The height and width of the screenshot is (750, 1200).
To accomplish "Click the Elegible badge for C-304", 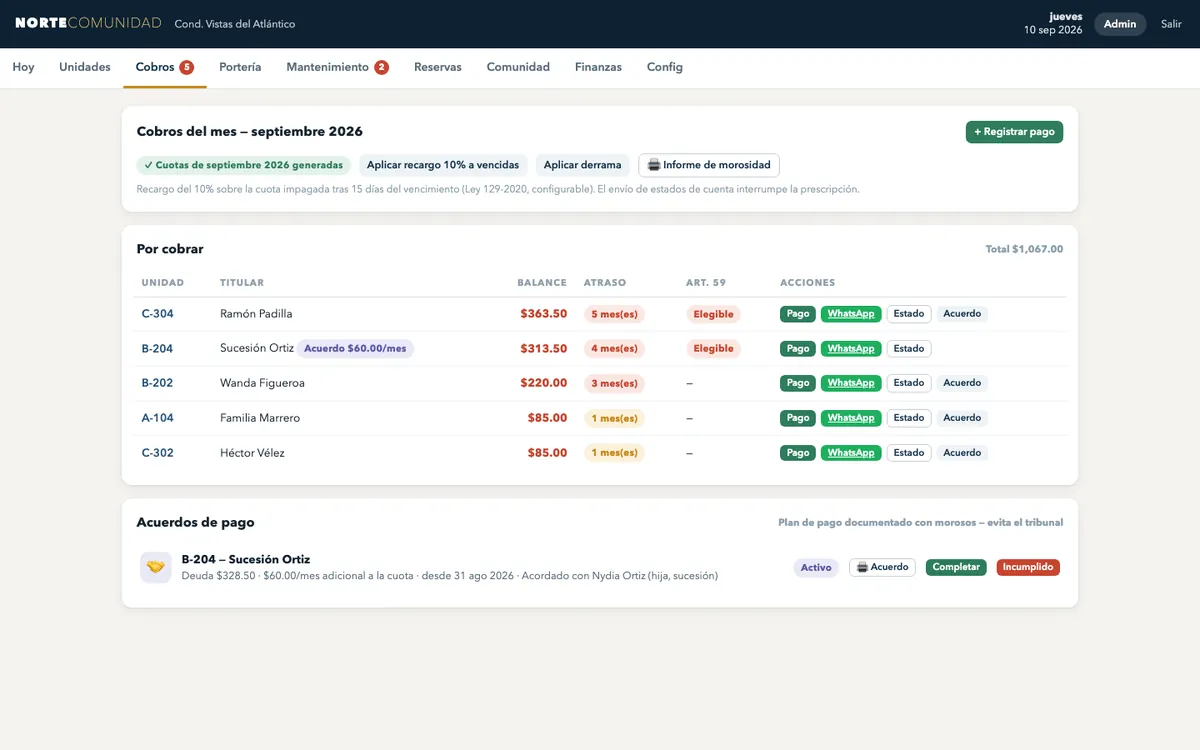I will [714, 314].
